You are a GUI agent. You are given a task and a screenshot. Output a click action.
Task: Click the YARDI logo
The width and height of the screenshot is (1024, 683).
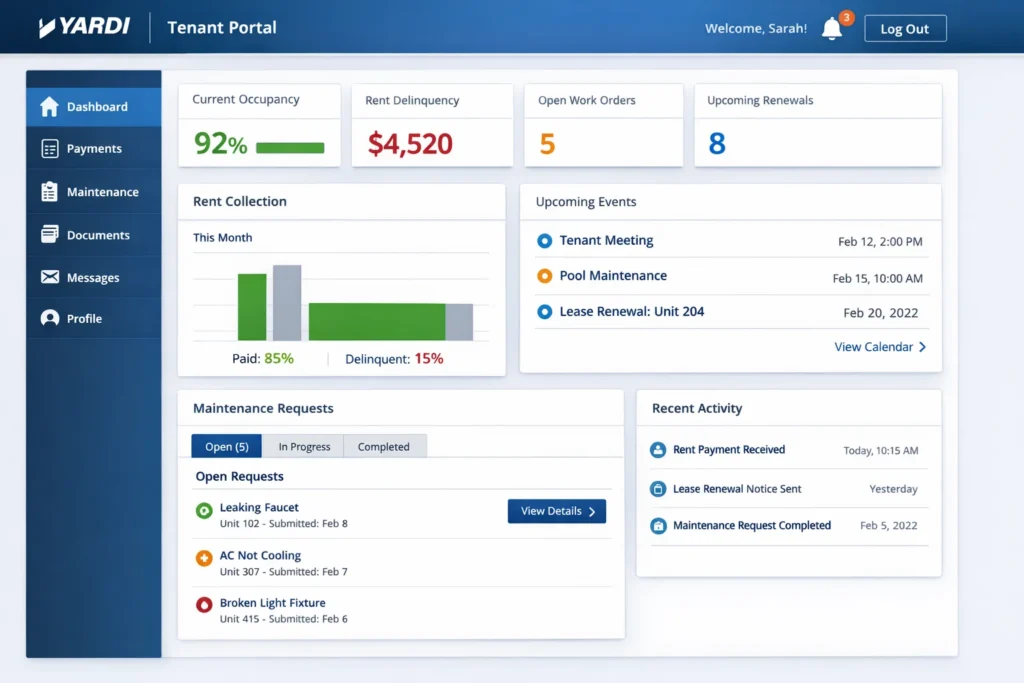click(84, 27)
